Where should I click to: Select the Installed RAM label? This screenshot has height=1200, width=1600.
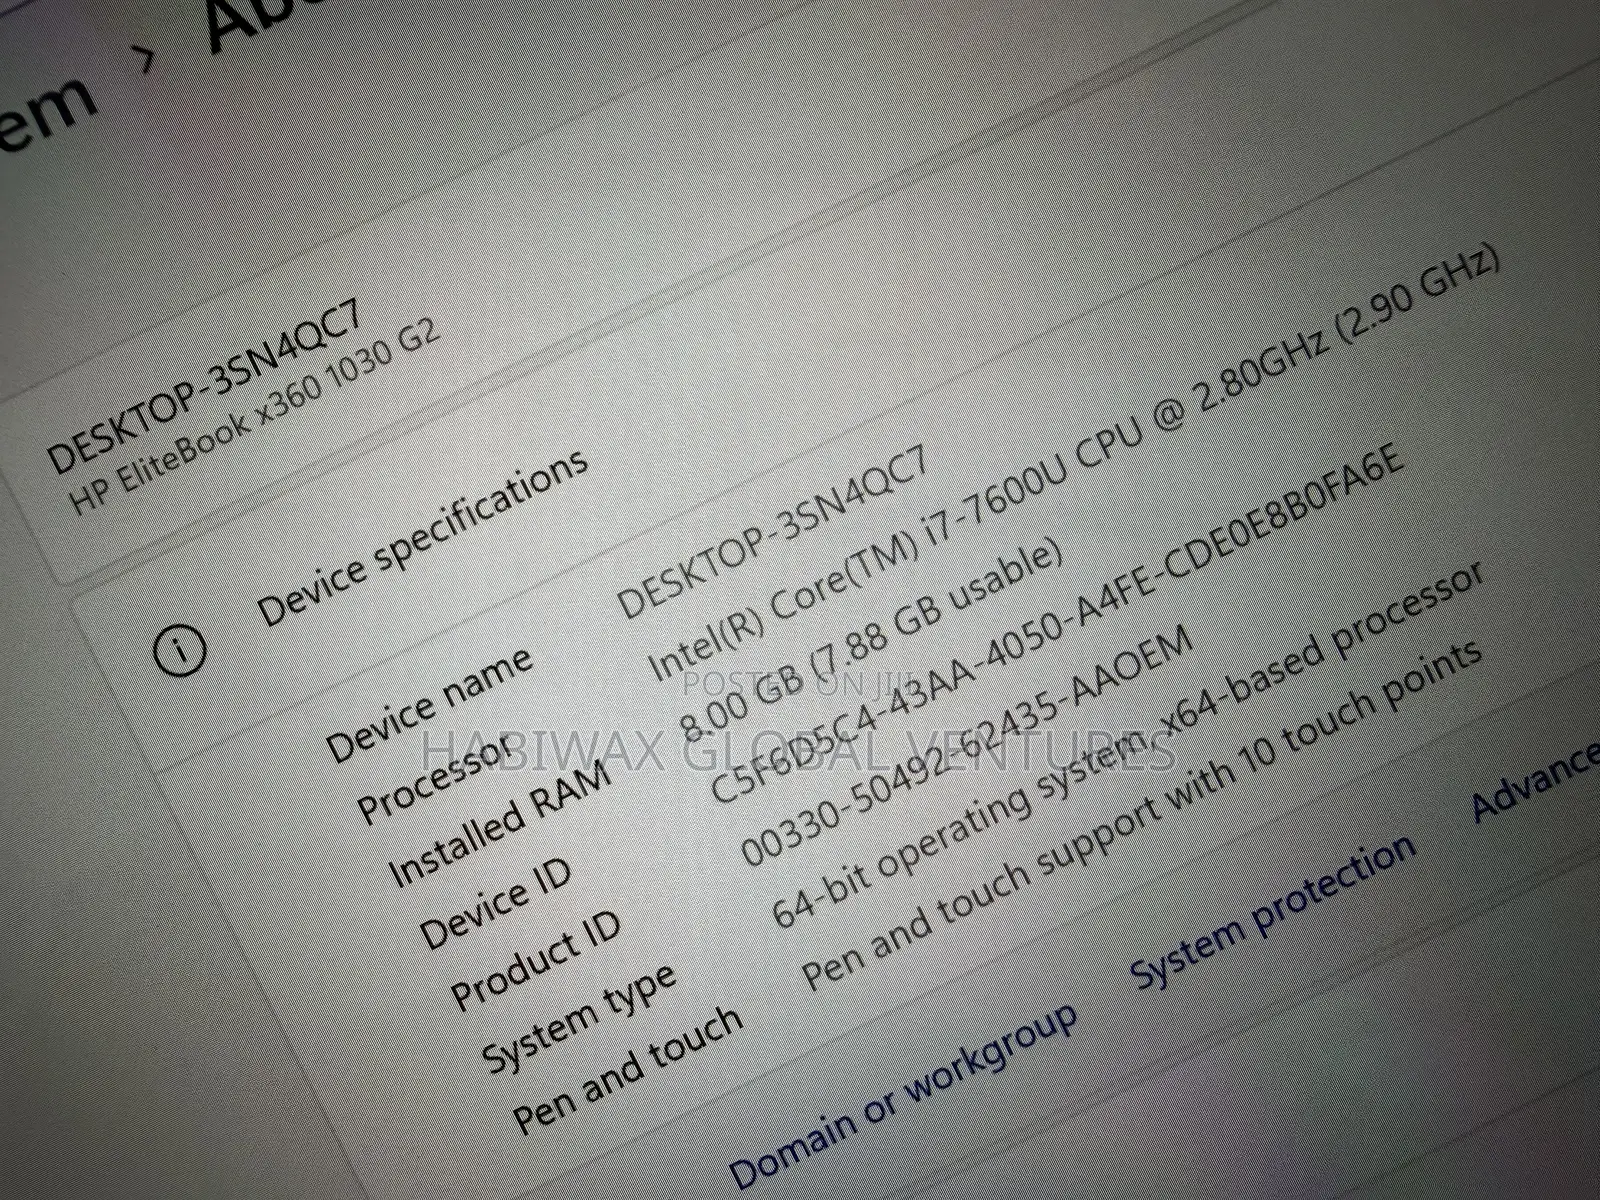(499, 825)
